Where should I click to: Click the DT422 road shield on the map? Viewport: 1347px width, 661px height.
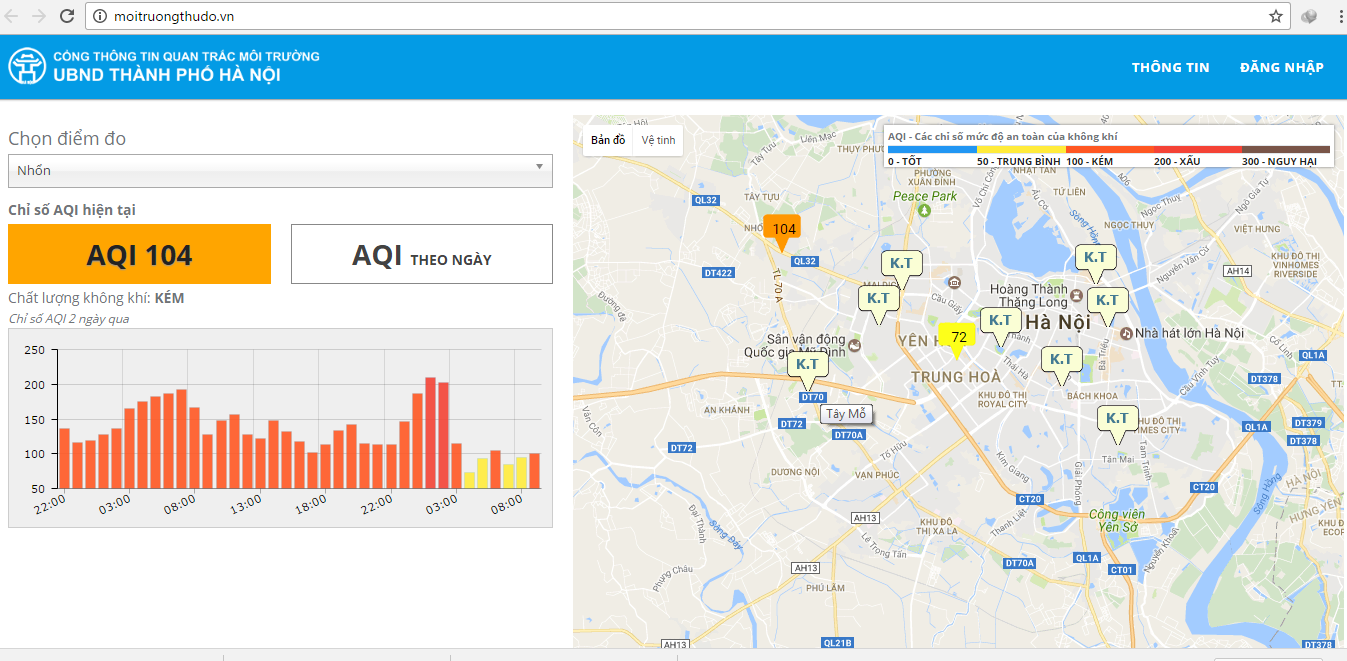pyautogui.click(x=718, y=272)
